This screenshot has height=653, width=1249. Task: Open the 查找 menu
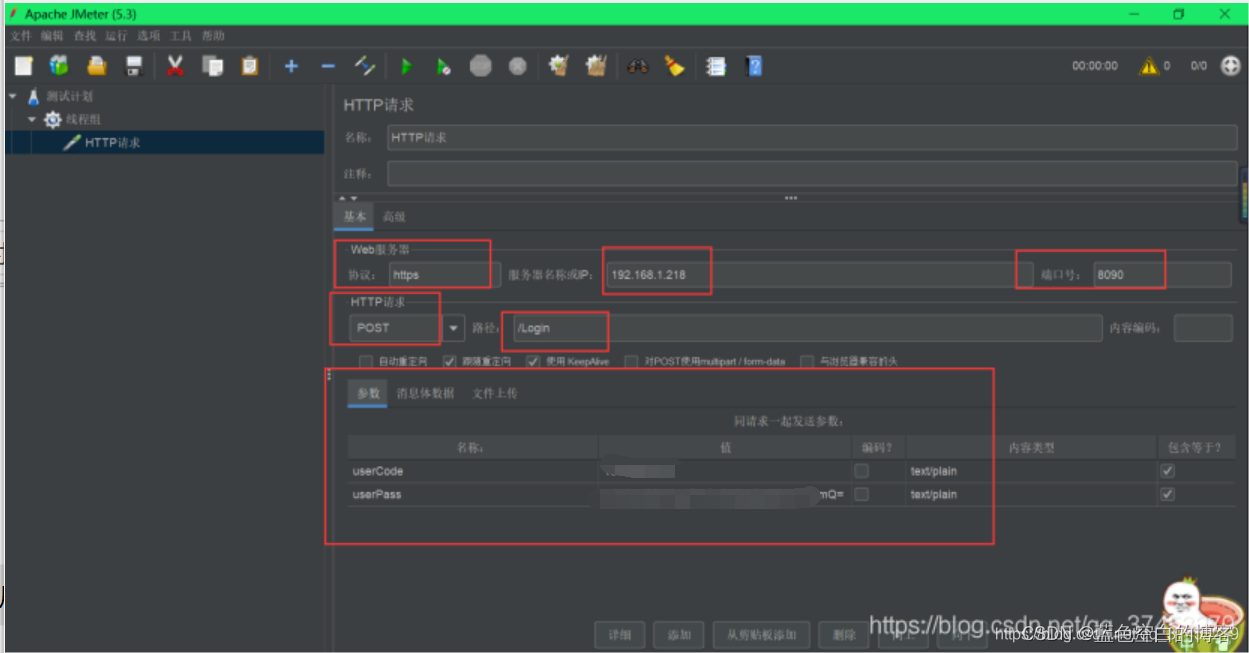tap(84, 36)
